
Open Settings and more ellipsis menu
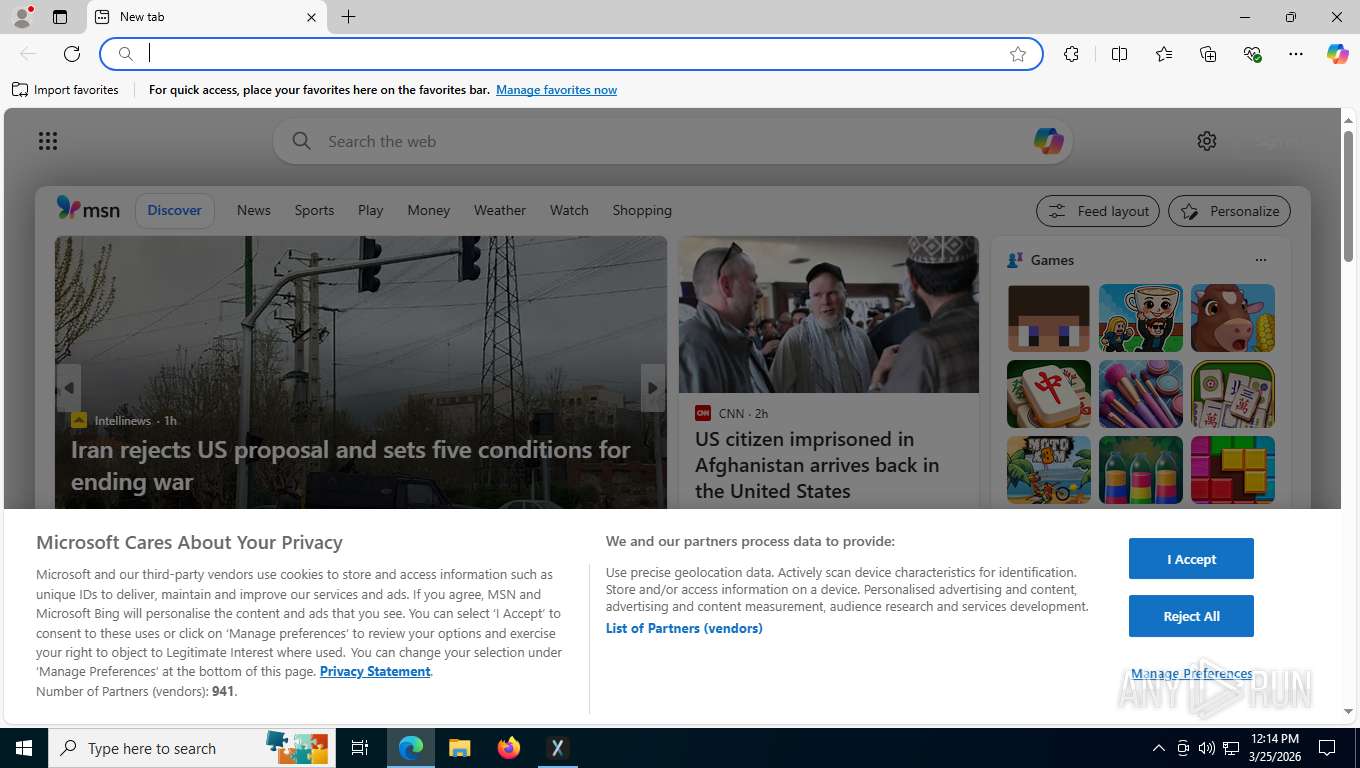[x=1296, y=54]
